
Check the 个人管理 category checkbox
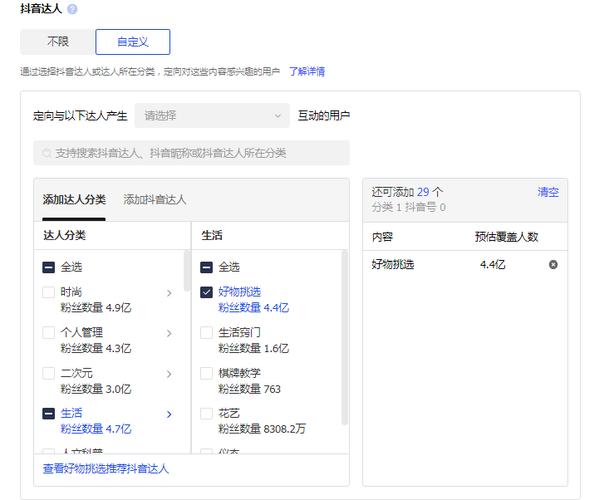point(49,332)
